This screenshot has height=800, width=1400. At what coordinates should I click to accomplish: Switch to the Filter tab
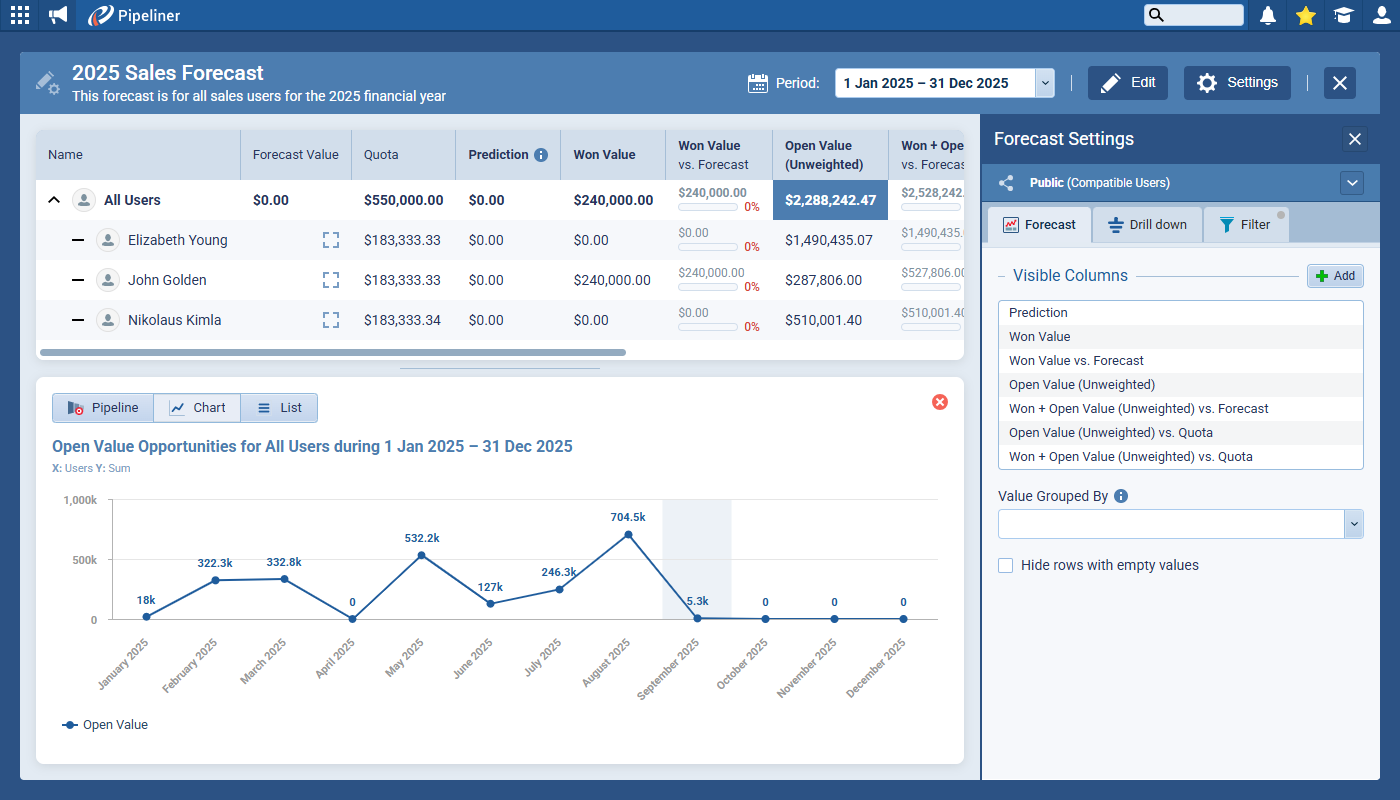1245,225
